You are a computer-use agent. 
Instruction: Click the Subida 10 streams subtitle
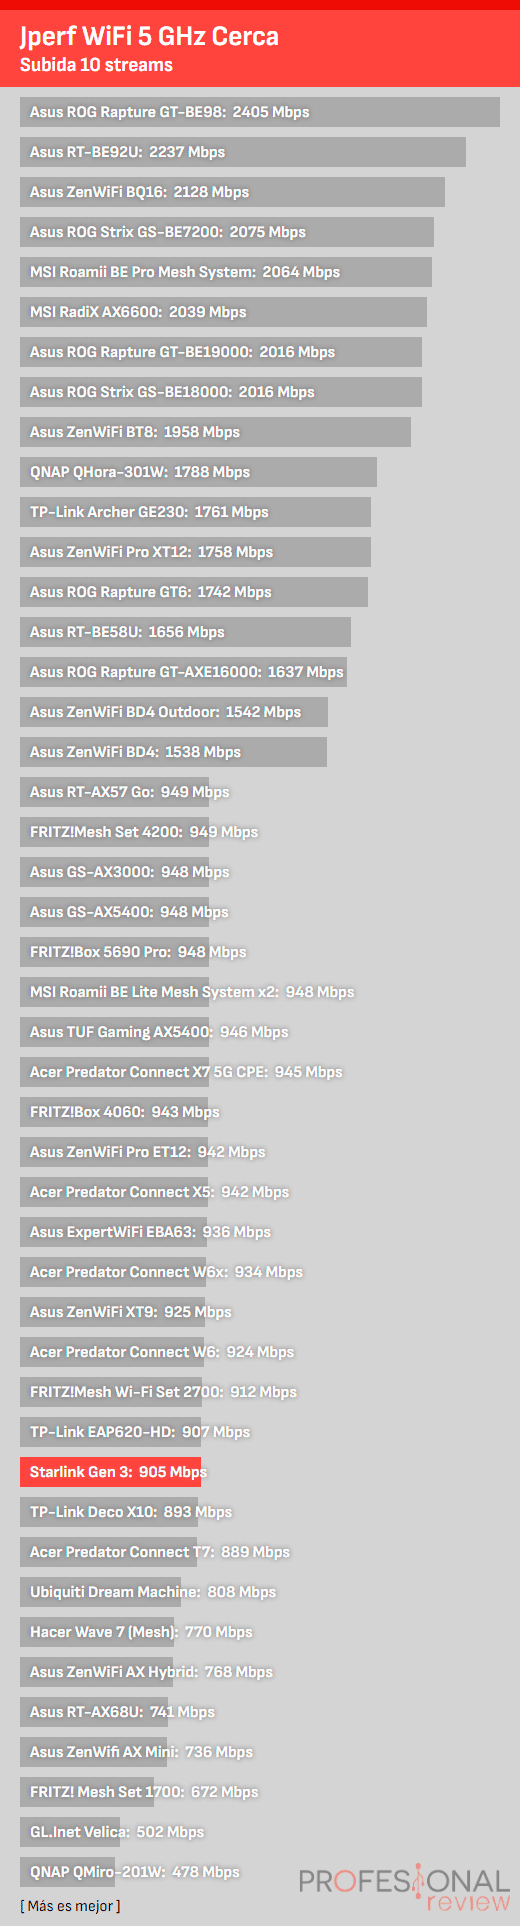coord(96,65)
